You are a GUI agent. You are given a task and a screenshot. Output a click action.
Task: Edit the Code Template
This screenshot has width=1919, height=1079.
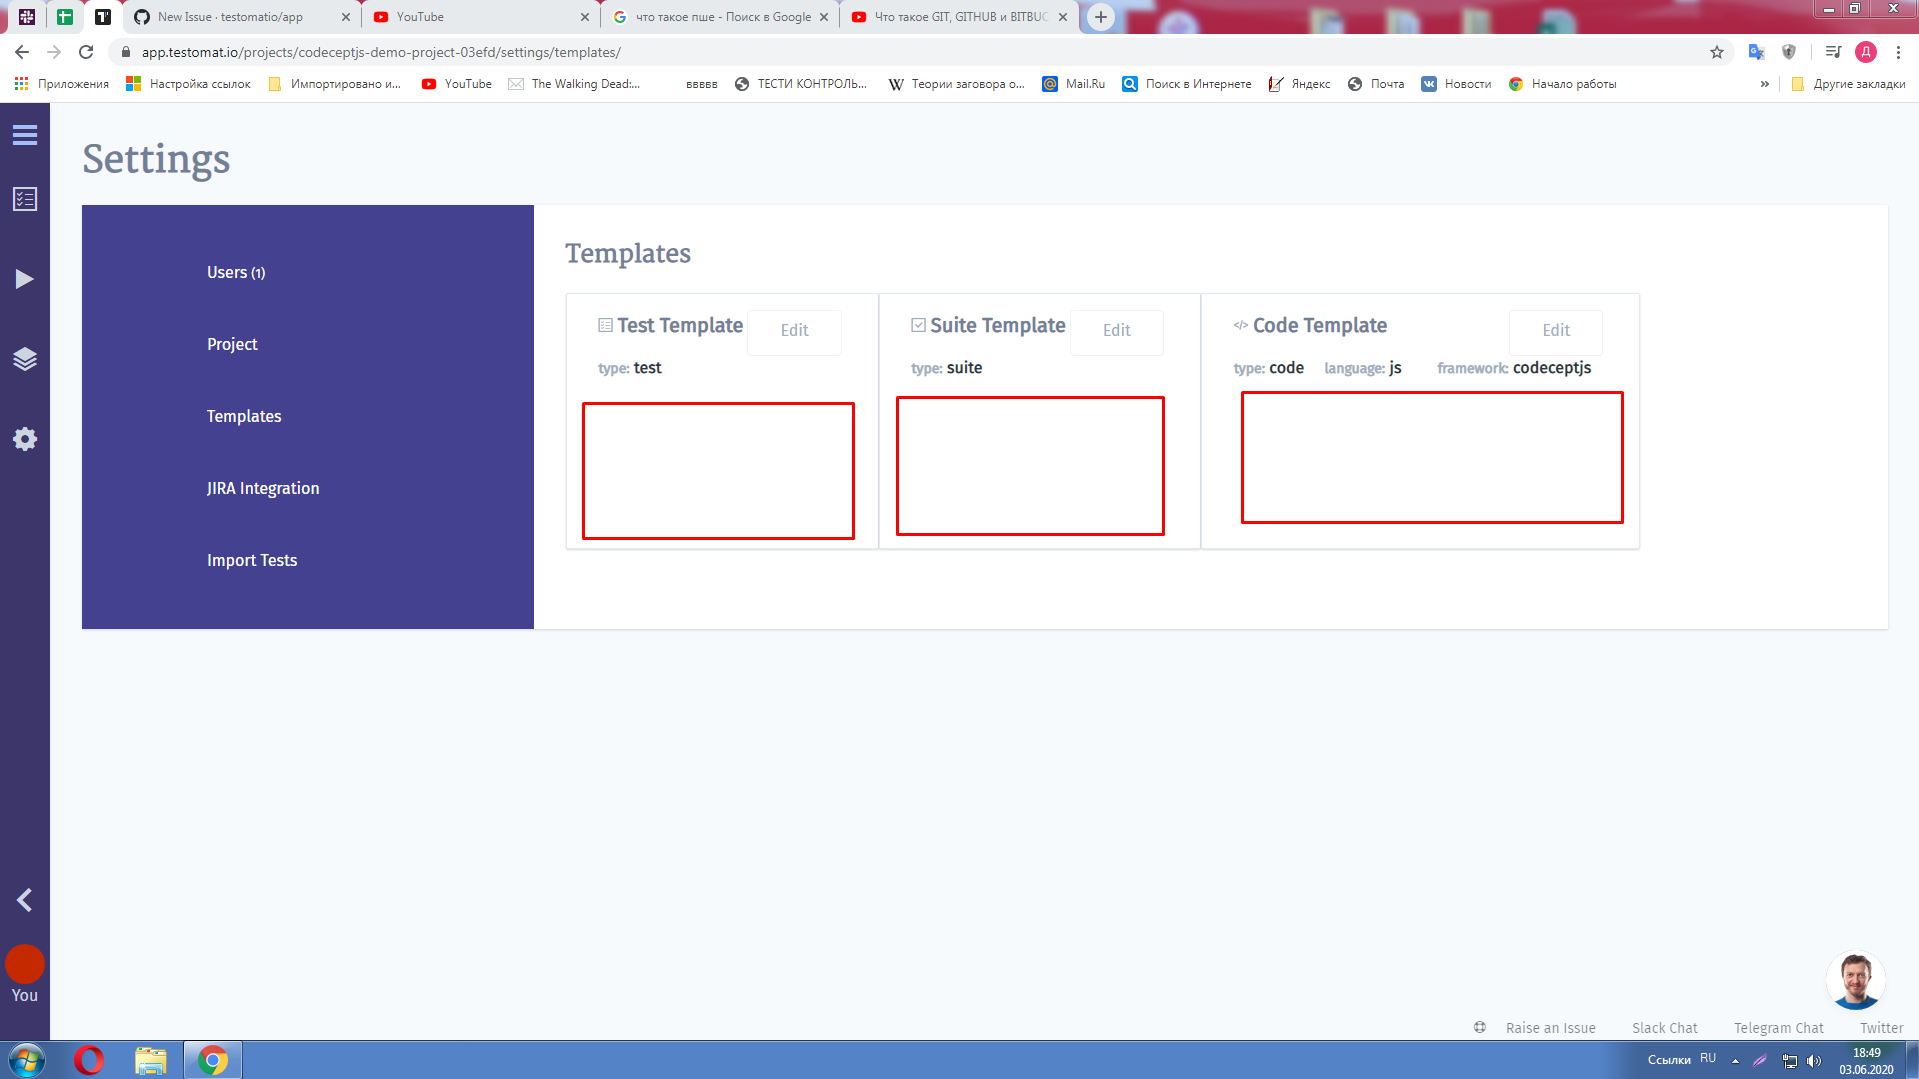coord(1556,331)
